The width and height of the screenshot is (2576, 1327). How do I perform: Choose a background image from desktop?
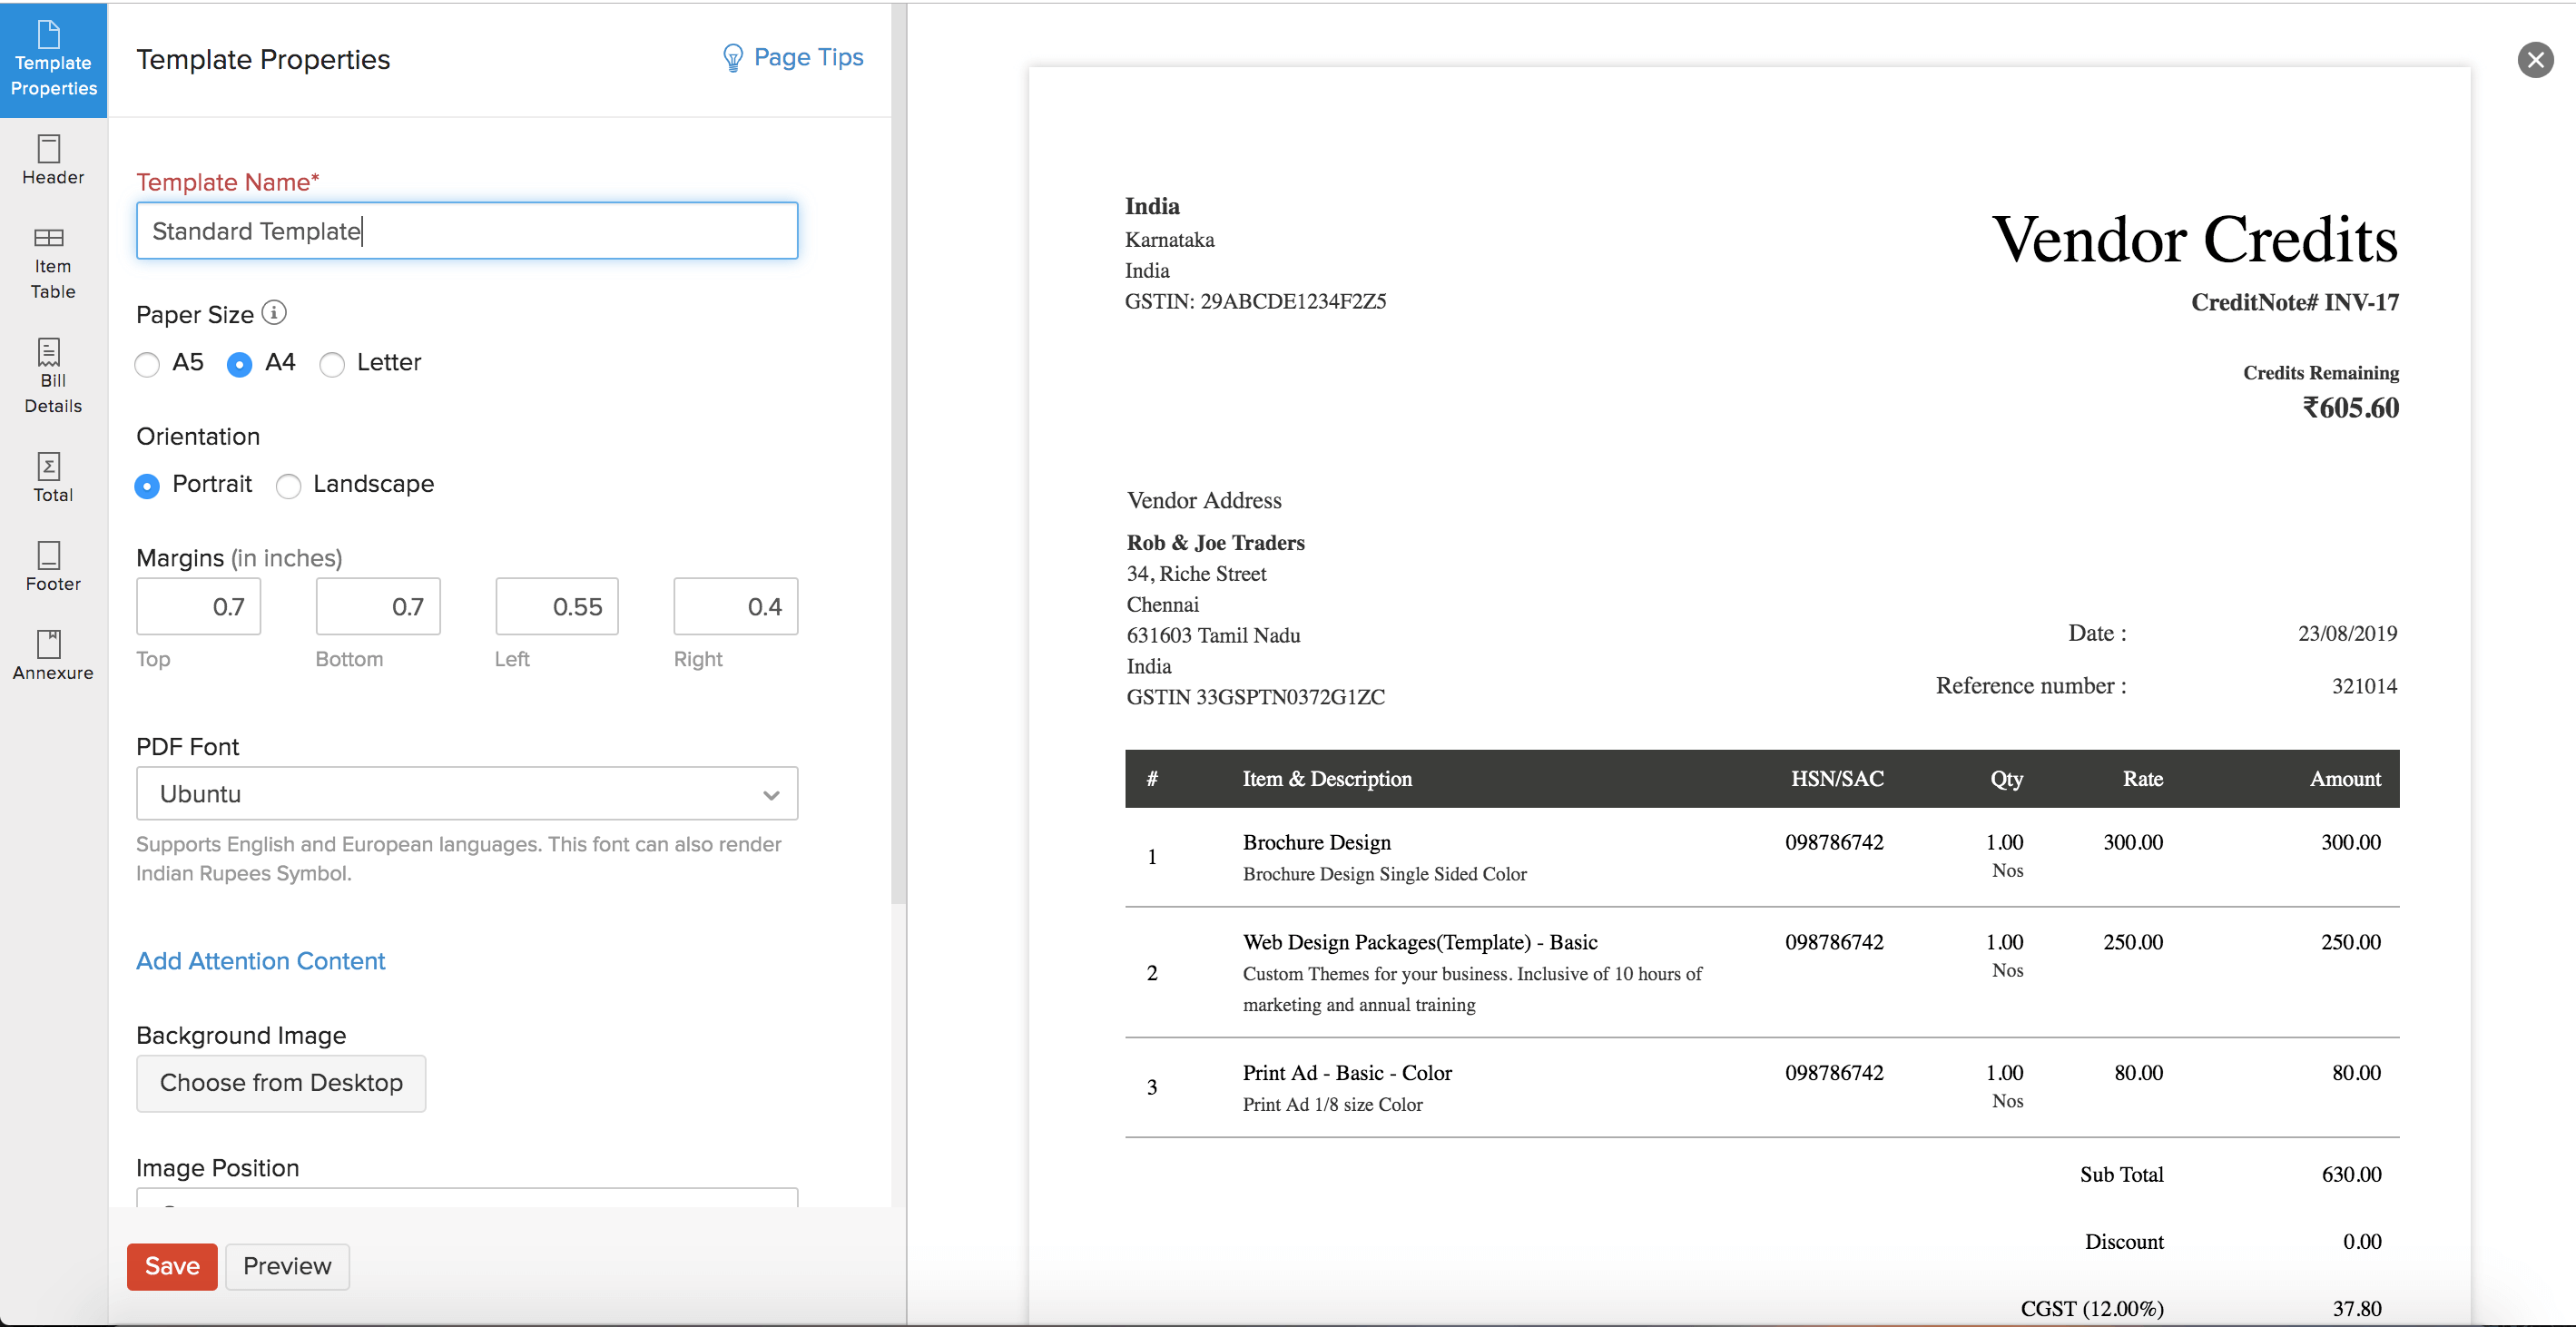coord(281,1083)
